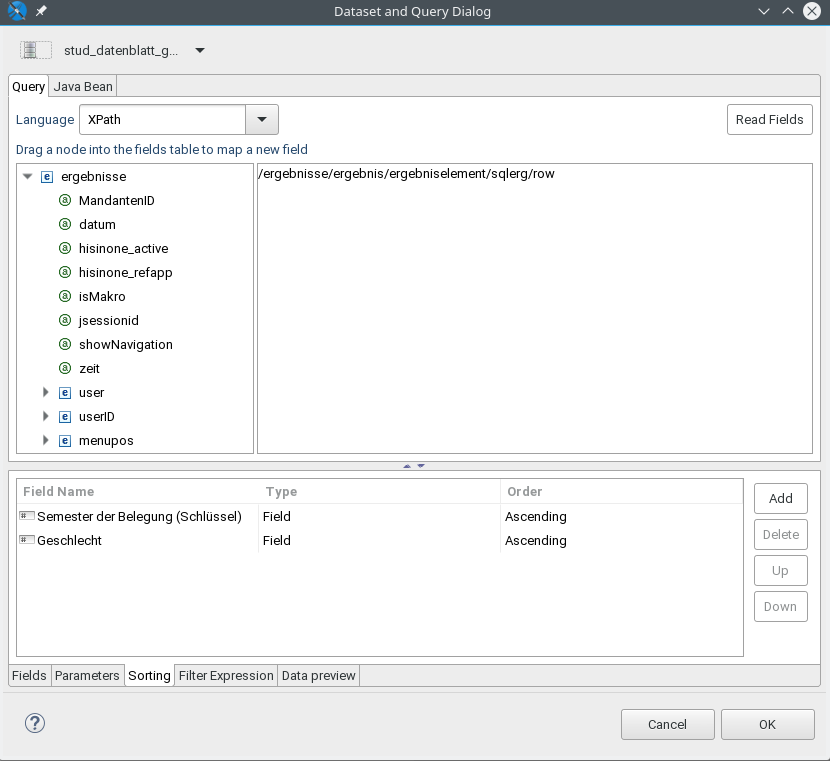Expand the user tree node

point(46,392)
